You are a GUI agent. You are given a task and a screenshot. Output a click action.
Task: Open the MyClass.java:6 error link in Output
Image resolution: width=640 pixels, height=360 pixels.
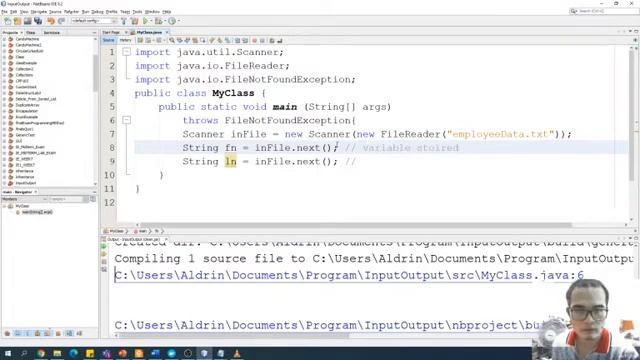(x=349, y=275)
